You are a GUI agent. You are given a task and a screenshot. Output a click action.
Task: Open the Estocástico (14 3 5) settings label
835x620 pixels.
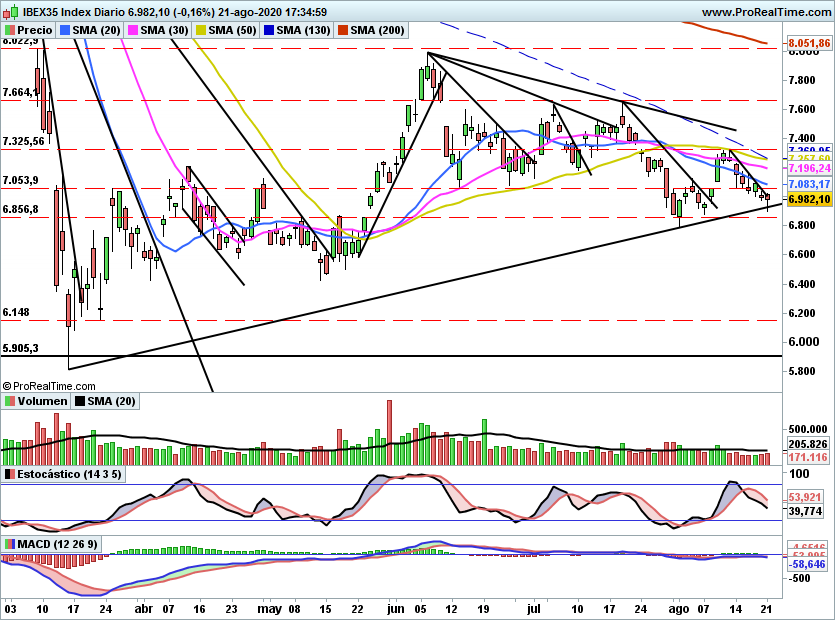tap(69, 474)
